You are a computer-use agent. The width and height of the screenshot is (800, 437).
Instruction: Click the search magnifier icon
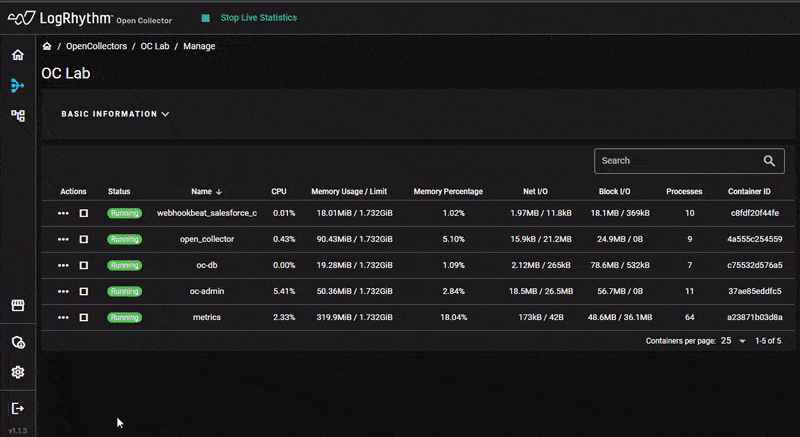pos(769,161)
